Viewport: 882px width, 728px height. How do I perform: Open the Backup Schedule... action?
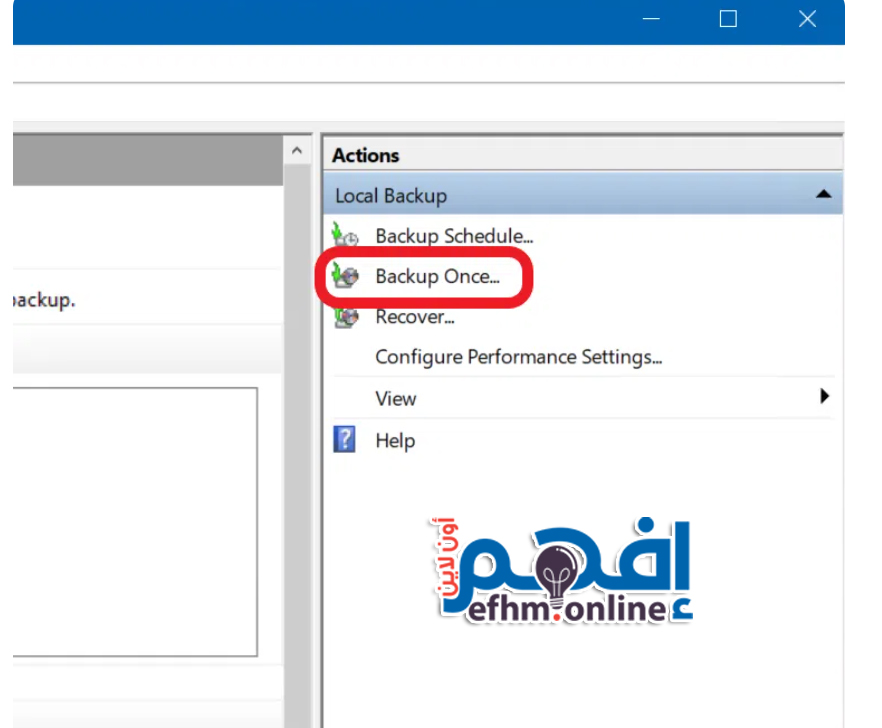(x=454, y=236)
